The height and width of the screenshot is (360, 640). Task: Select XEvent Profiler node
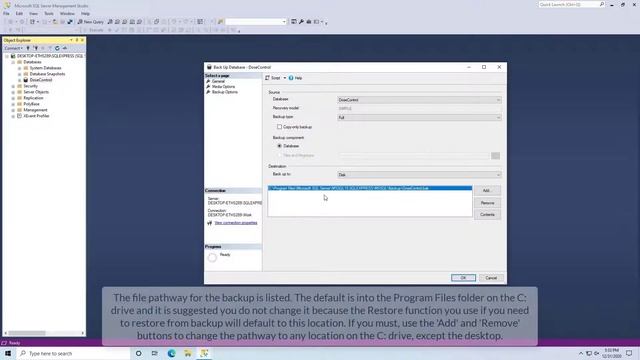36,116
